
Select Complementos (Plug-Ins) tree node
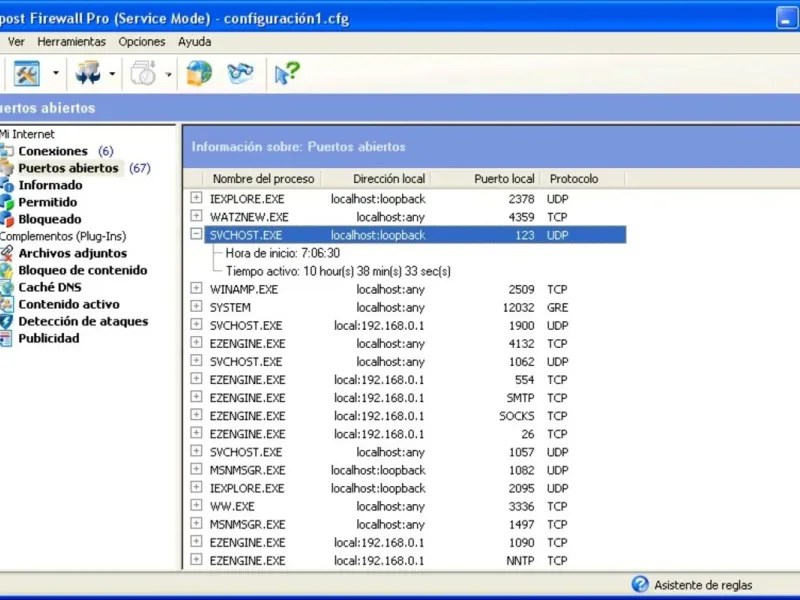[x=63, y=236]
